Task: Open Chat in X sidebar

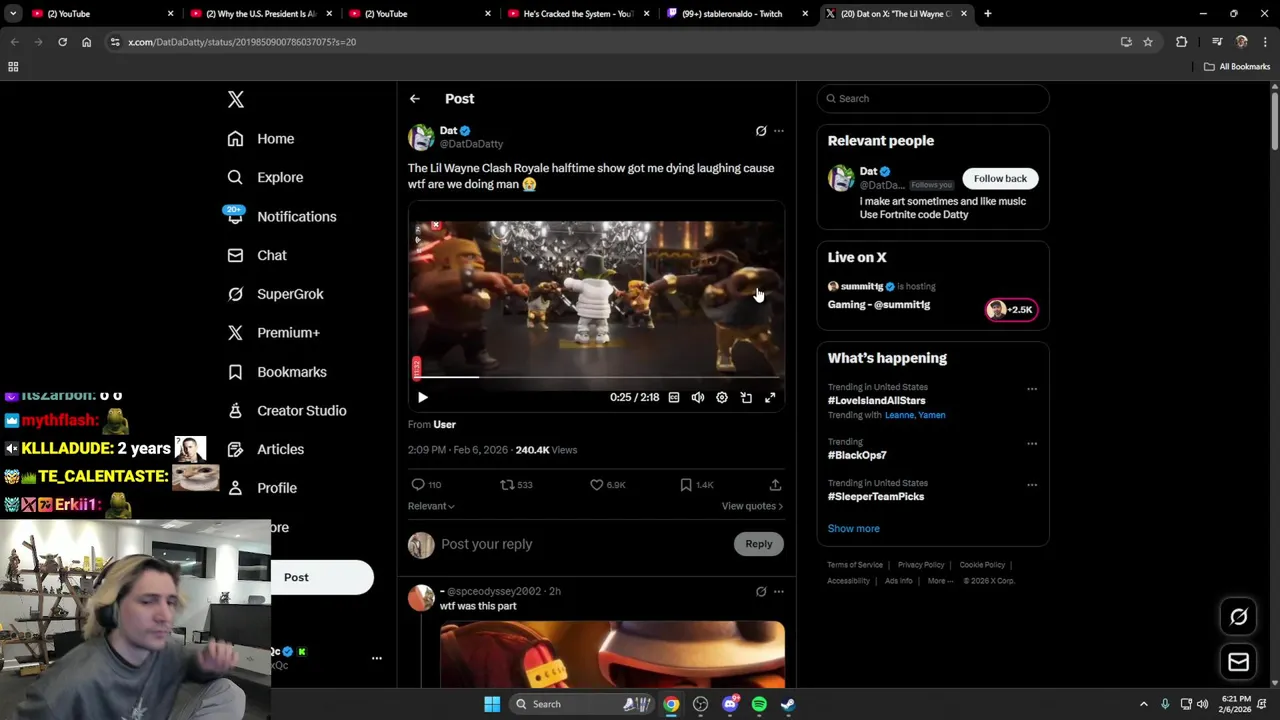Action: point(257,255)
